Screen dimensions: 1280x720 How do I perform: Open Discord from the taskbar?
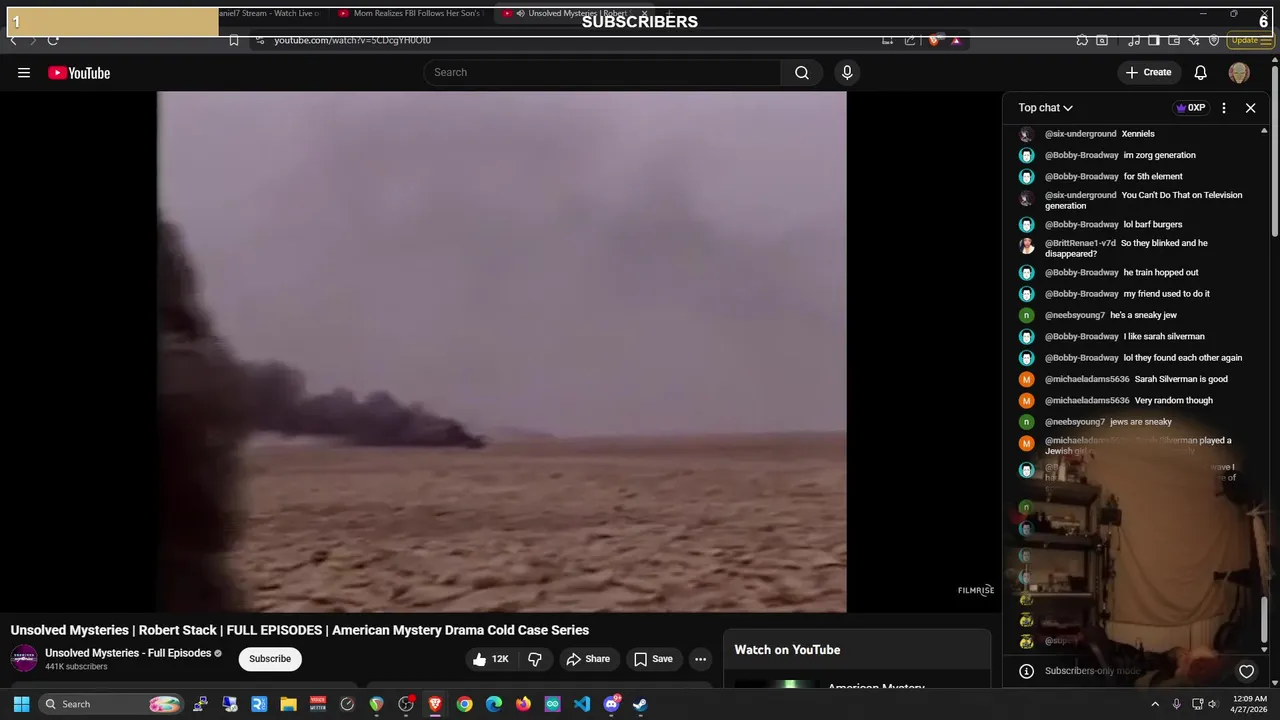point(611,704)
